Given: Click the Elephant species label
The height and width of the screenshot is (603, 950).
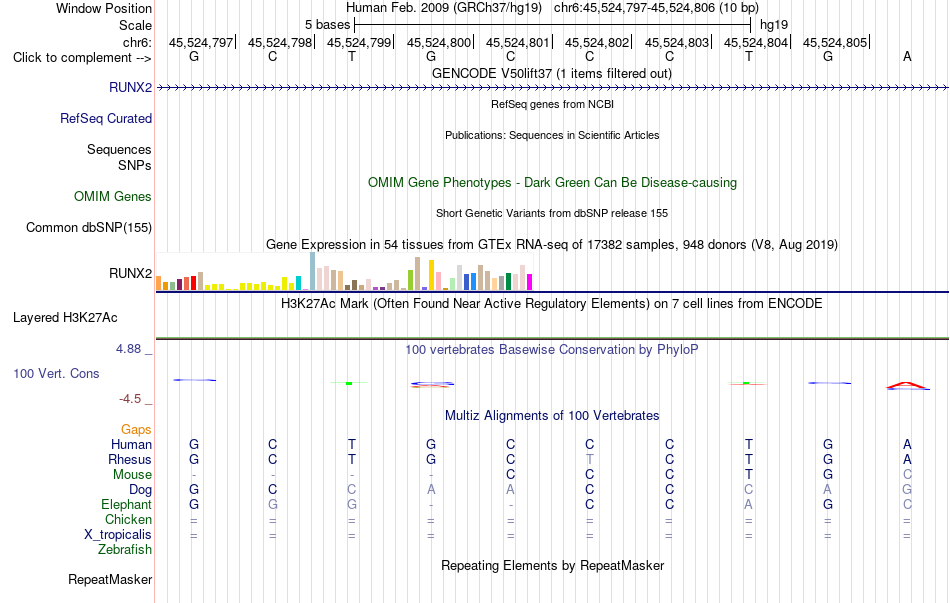Looking at the screenshot, I should [127, 504].
